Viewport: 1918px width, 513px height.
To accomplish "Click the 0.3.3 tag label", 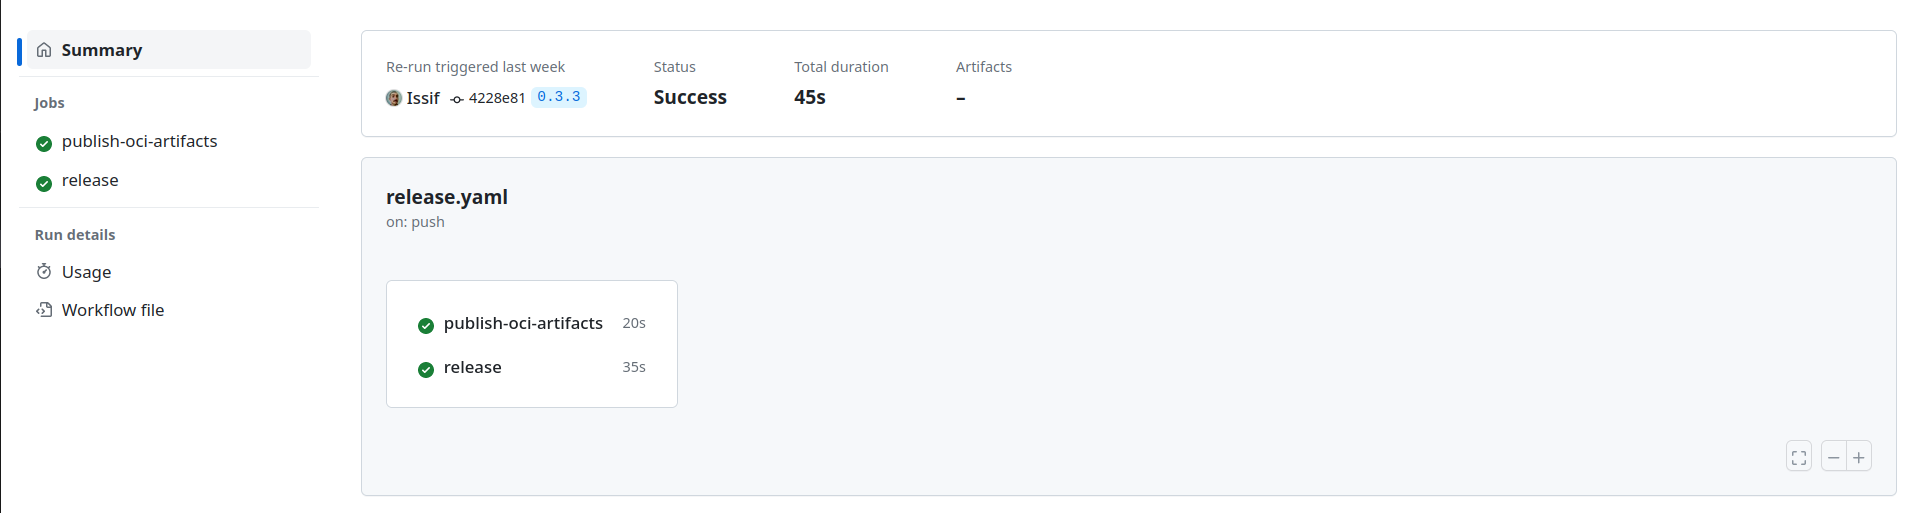I will [558, 97].
